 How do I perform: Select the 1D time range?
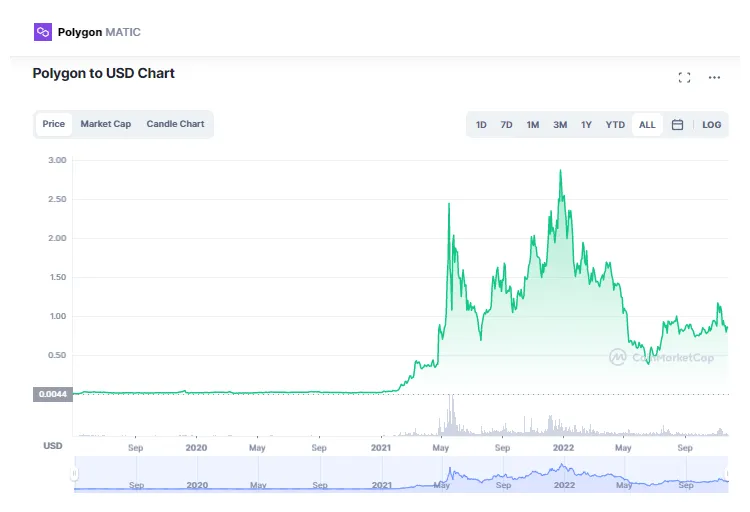coord(481,125)
